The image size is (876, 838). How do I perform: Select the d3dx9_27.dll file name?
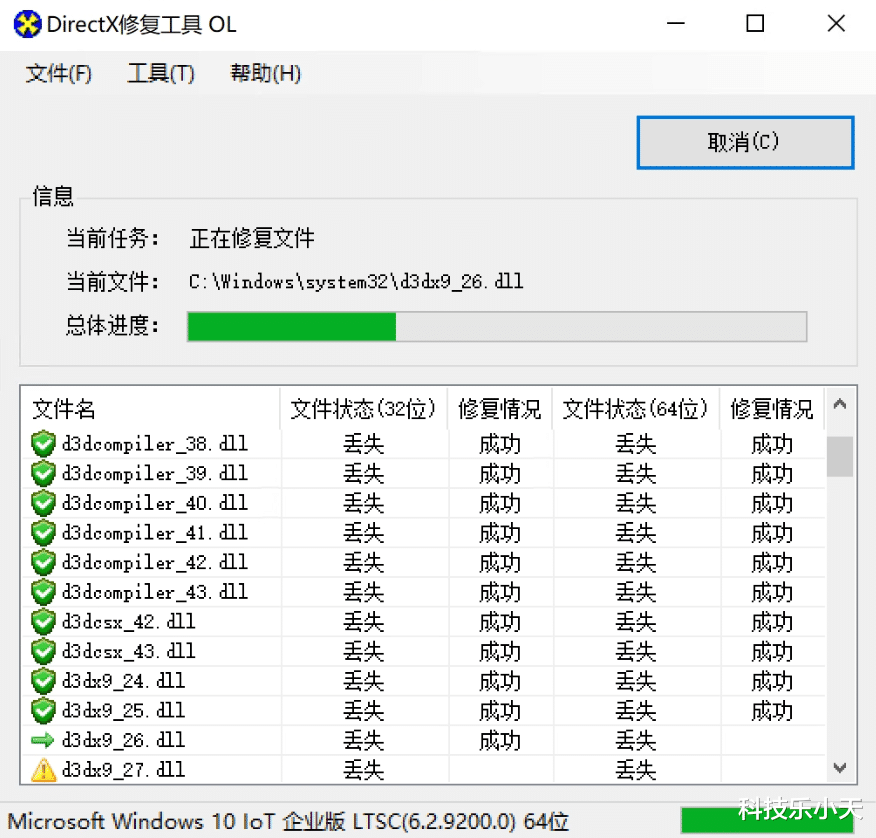point(123,770)
